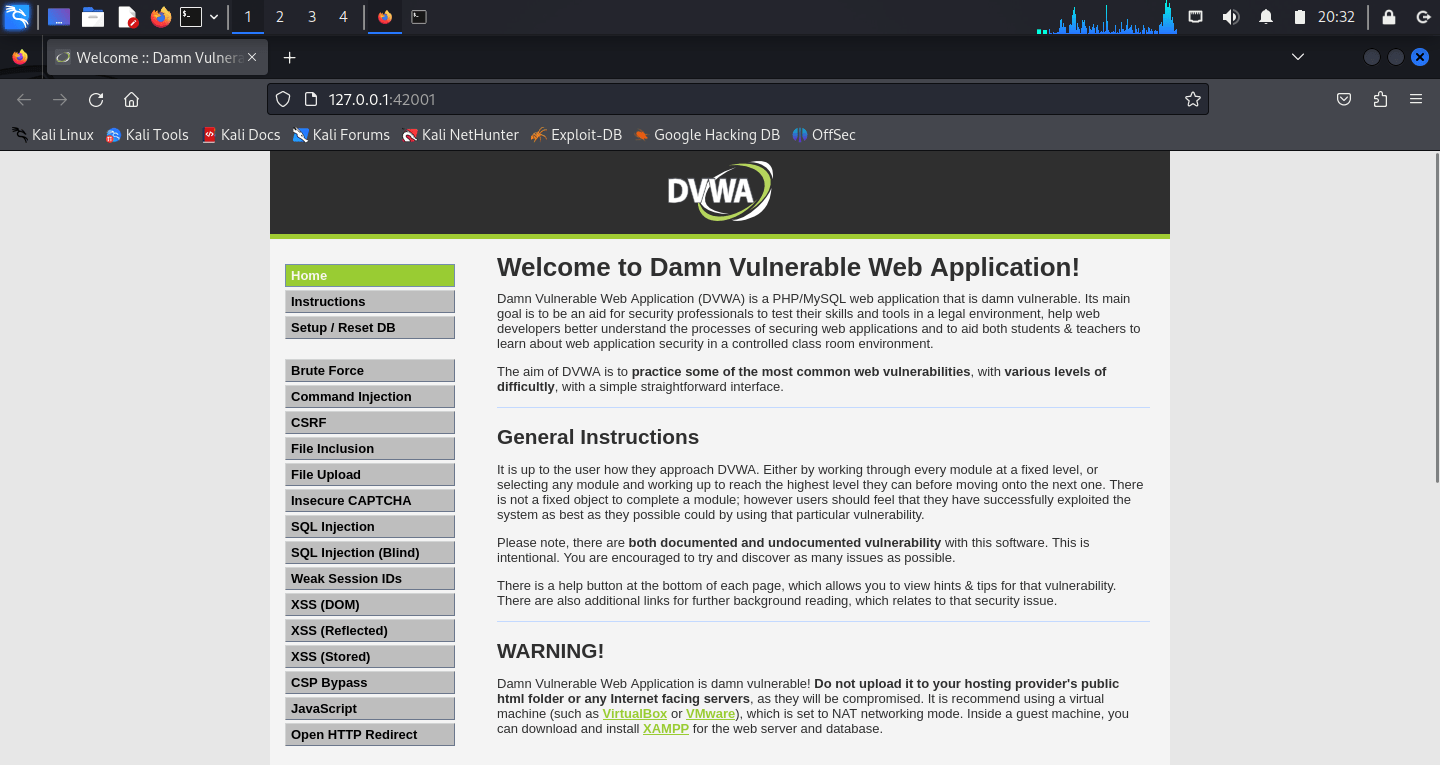Click the log out icon in the panel

1423,16
